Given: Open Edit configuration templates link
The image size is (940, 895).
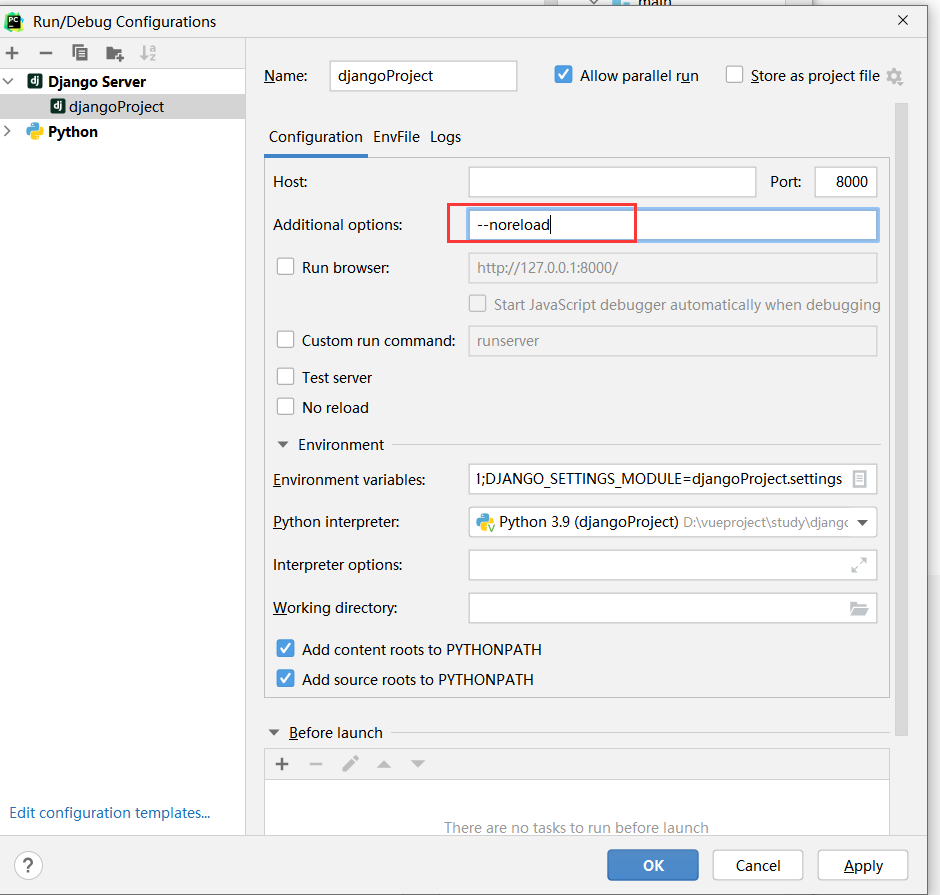Looking at the screenshot, I should 109,813.
